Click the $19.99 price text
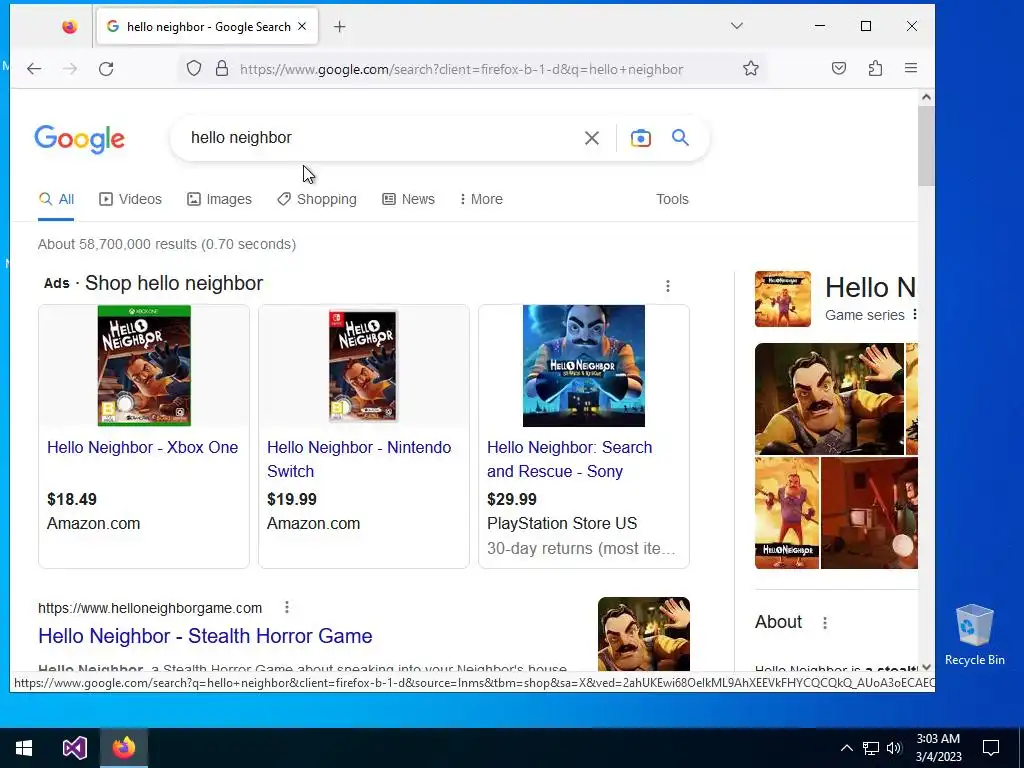 click(292, 500)
